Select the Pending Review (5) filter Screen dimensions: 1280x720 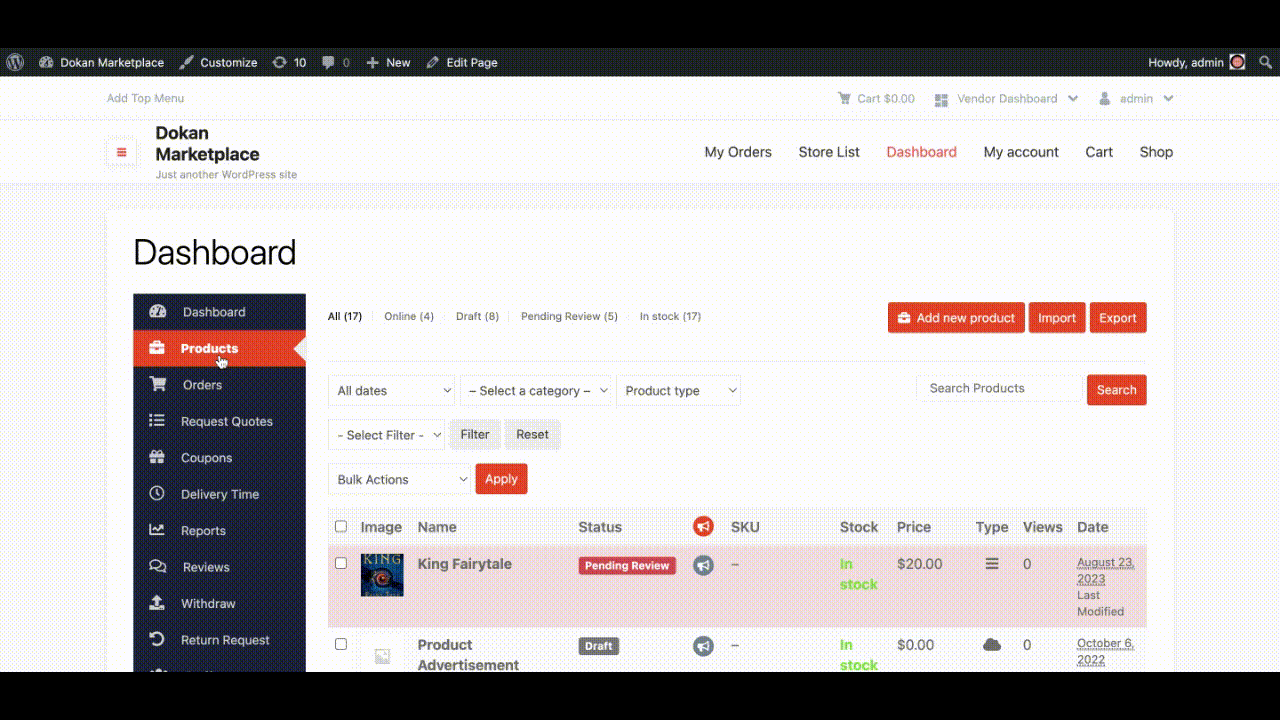click(569, 316)
